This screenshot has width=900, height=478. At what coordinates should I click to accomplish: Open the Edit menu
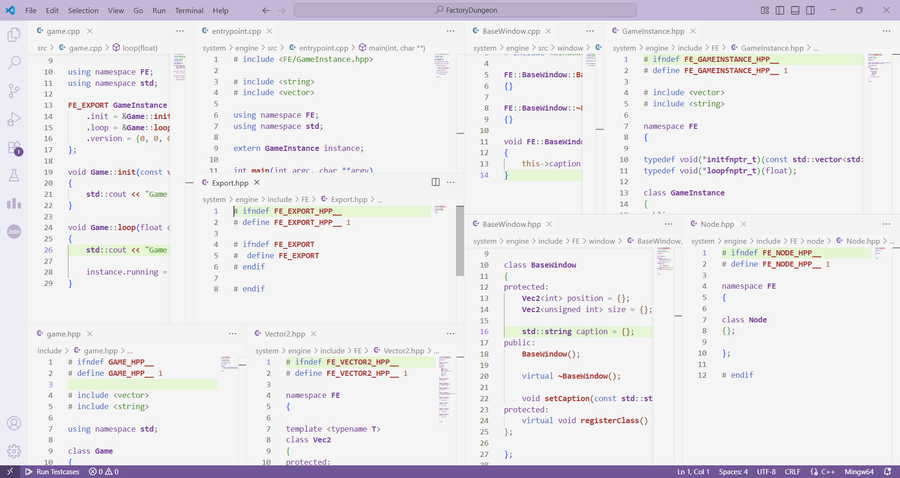point(52,10)
